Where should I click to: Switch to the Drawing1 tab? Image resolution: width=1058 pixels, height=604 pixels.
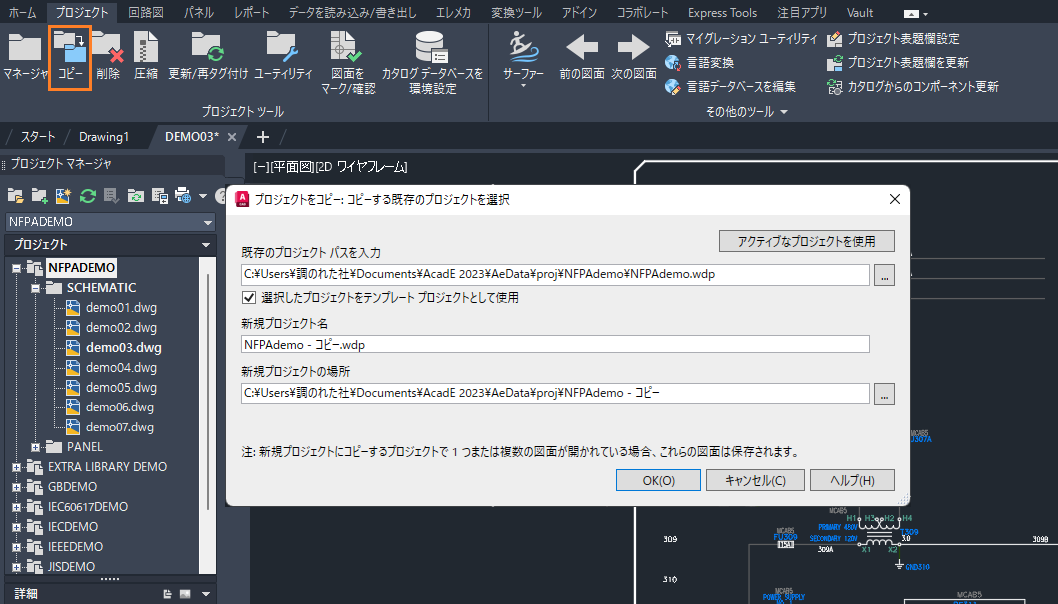[103, 136]
